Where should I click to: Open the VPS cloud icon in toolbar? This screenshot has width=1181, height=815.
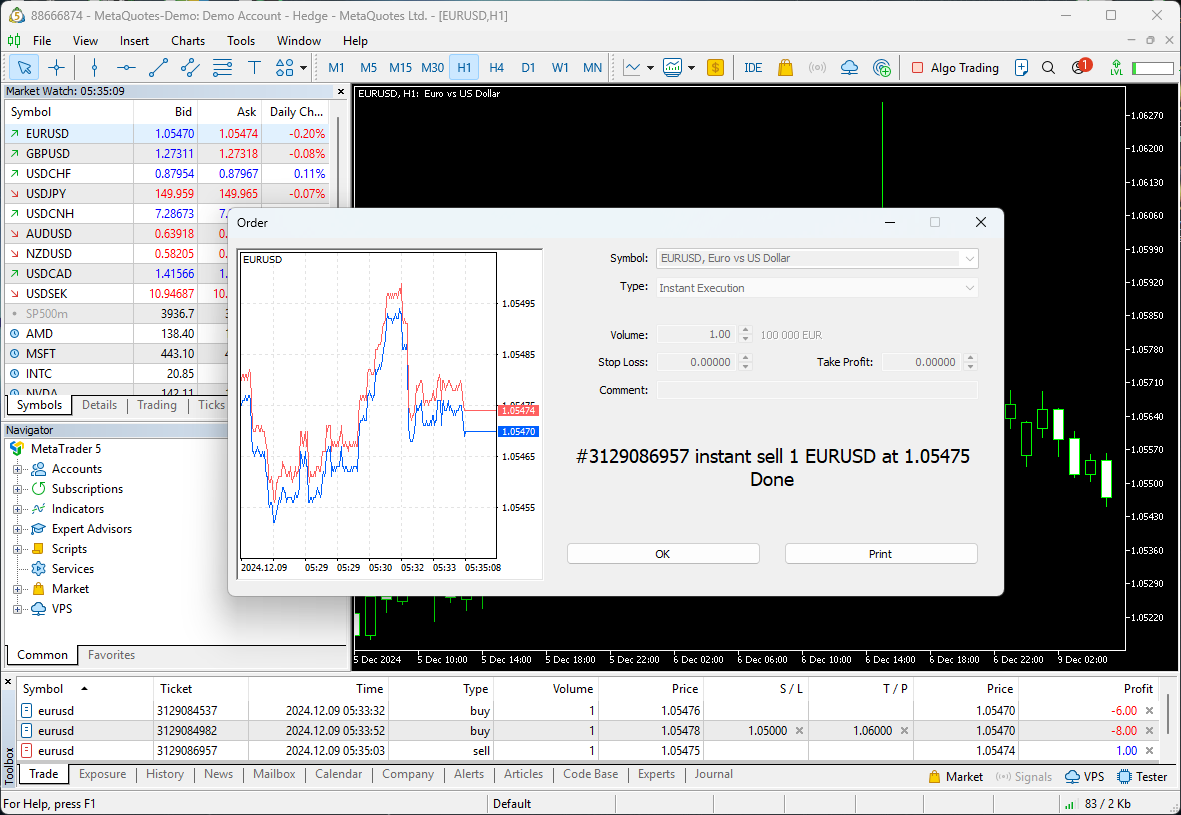[850, 68]
